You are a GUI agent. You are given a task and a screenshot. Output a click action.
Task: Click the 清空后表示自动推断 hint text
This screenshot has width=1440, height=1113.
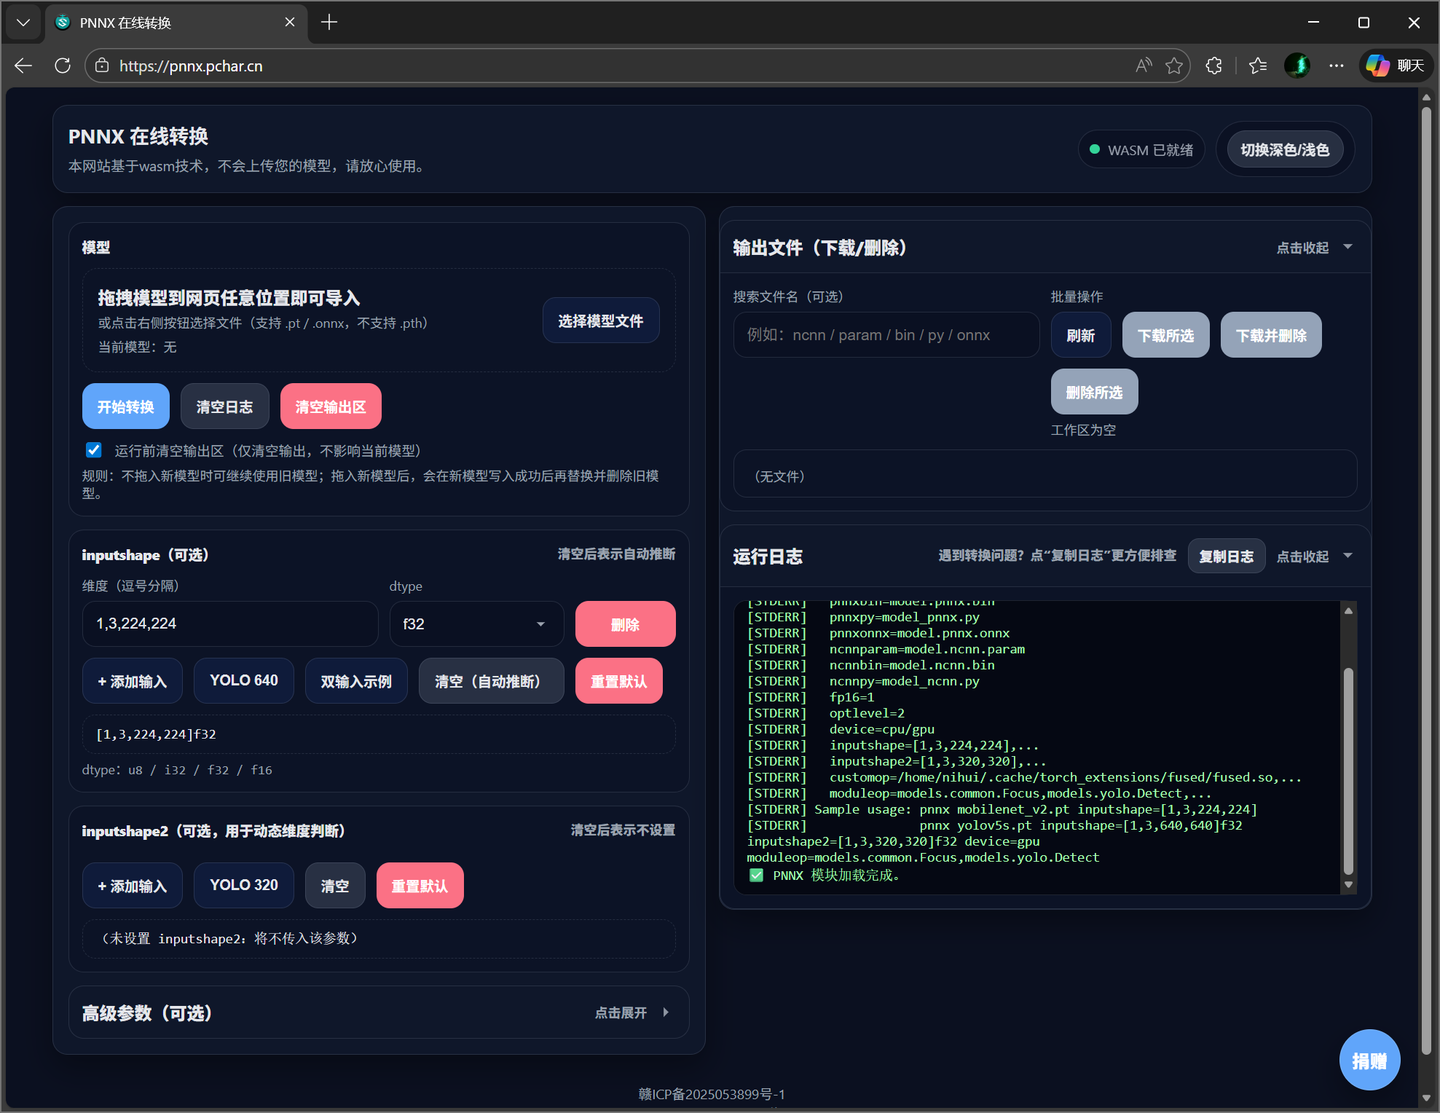pyautogui.click(x=616, y=554)
